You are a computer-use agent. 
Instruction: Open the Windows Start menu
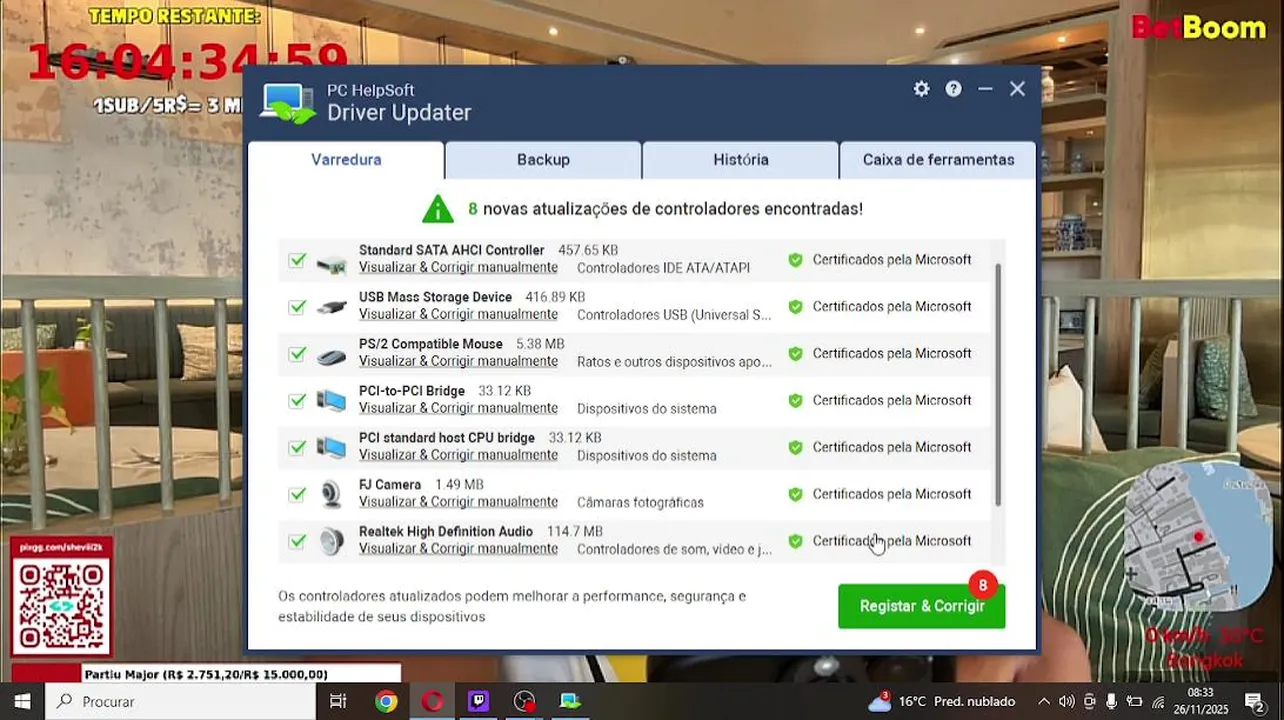pos(22,701)
